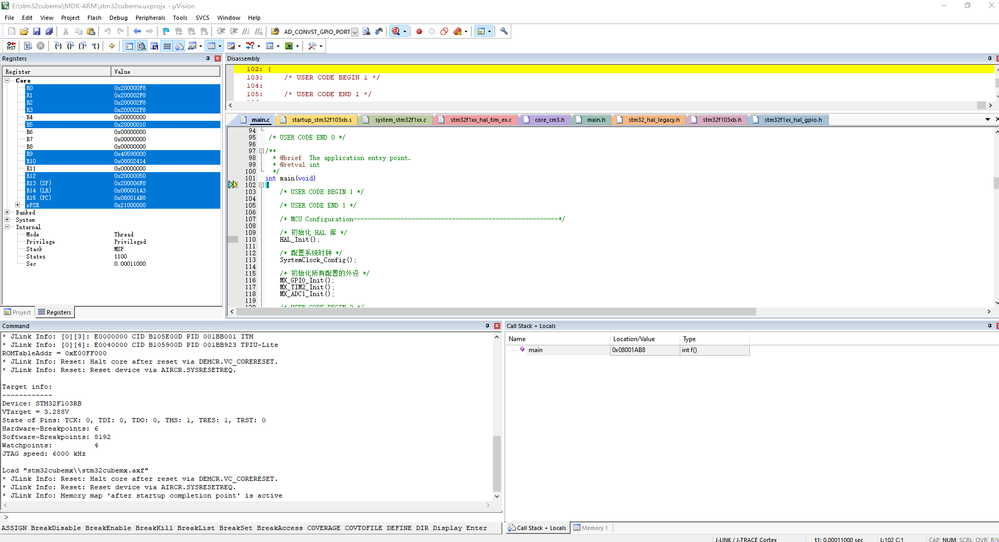The image size is (999, 542).
Task: Toggle auto-hide pin on the Registers panel
Action: [208, 59]
